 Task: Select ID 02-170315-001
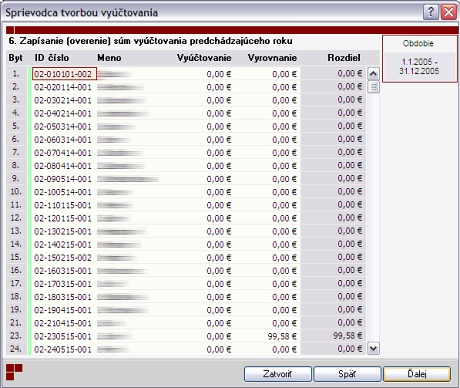pyautogui.click(x=63, y=284)
